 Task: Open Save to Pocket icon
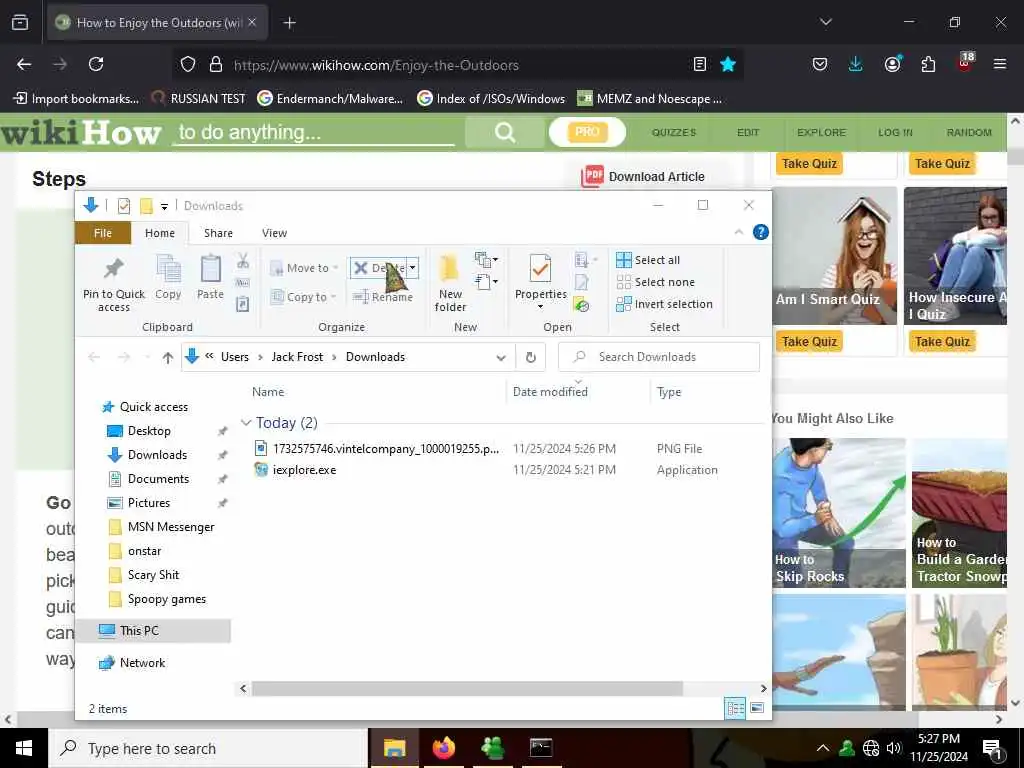click(820, 64)
